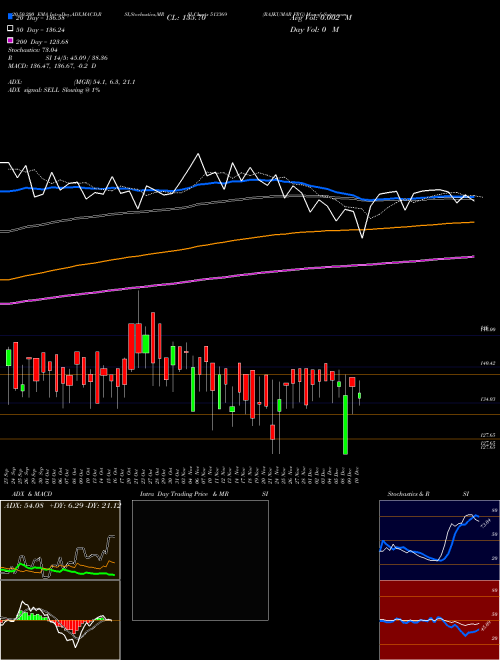Select the SI 14/3: 45.09 / 38.36 value
The width and height of the screenshot is (500, 660).
(x=77, y=58)
